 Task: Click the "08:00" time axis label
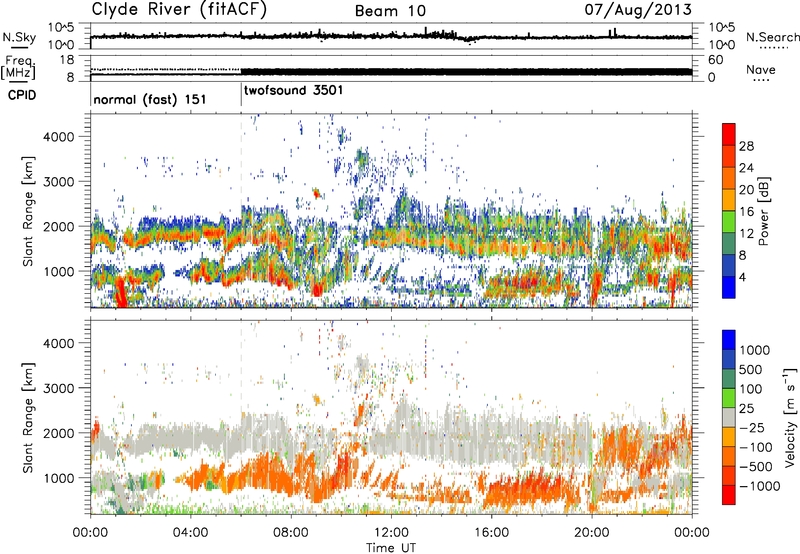click(x=291, y=533)
